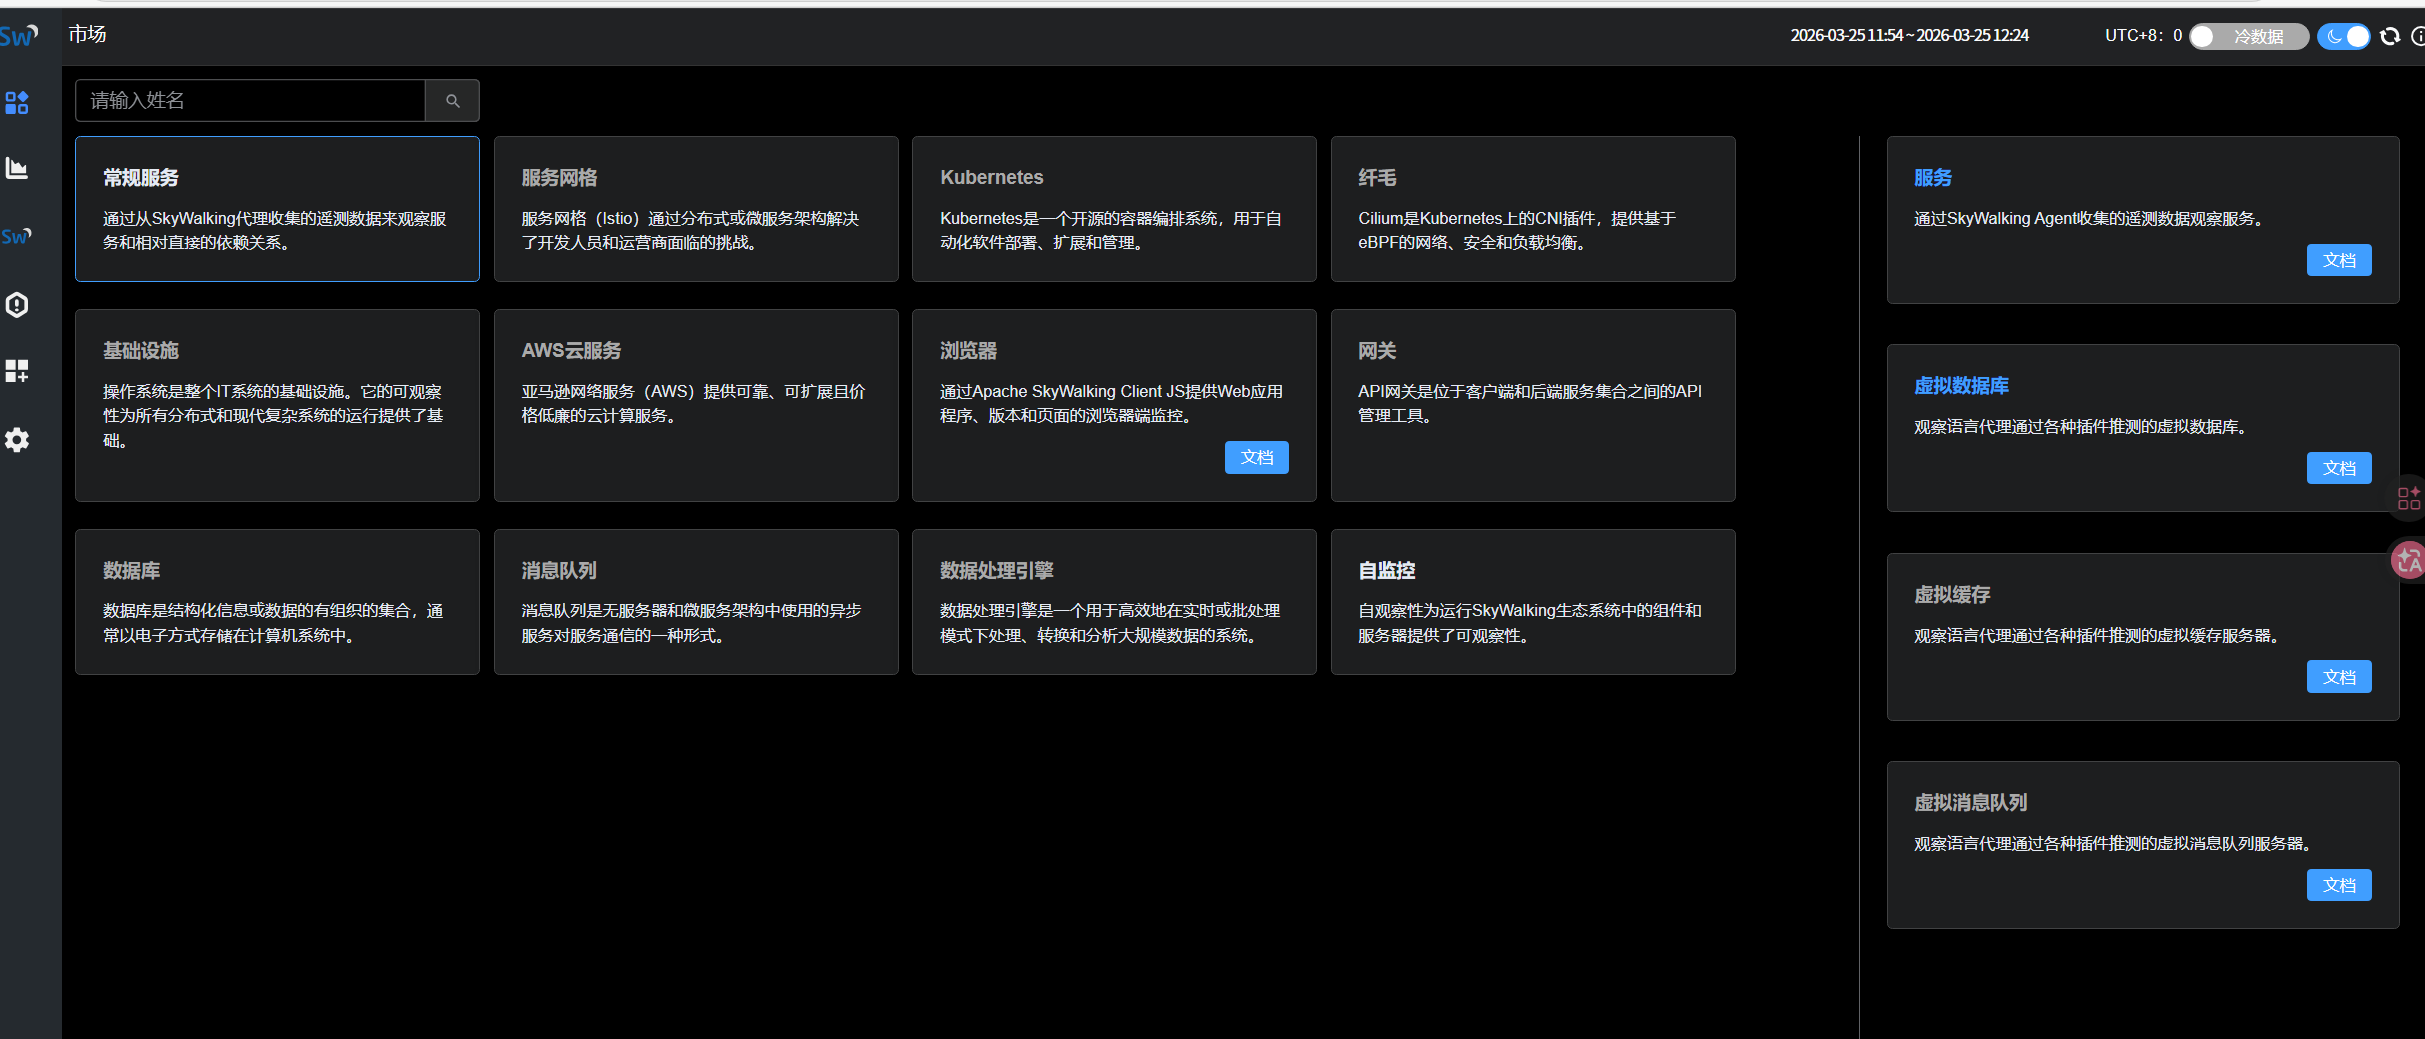Viewport: 2425px width, 1039px height.
Task: Click the floating translate widget icon
Action: [2408, 560]
